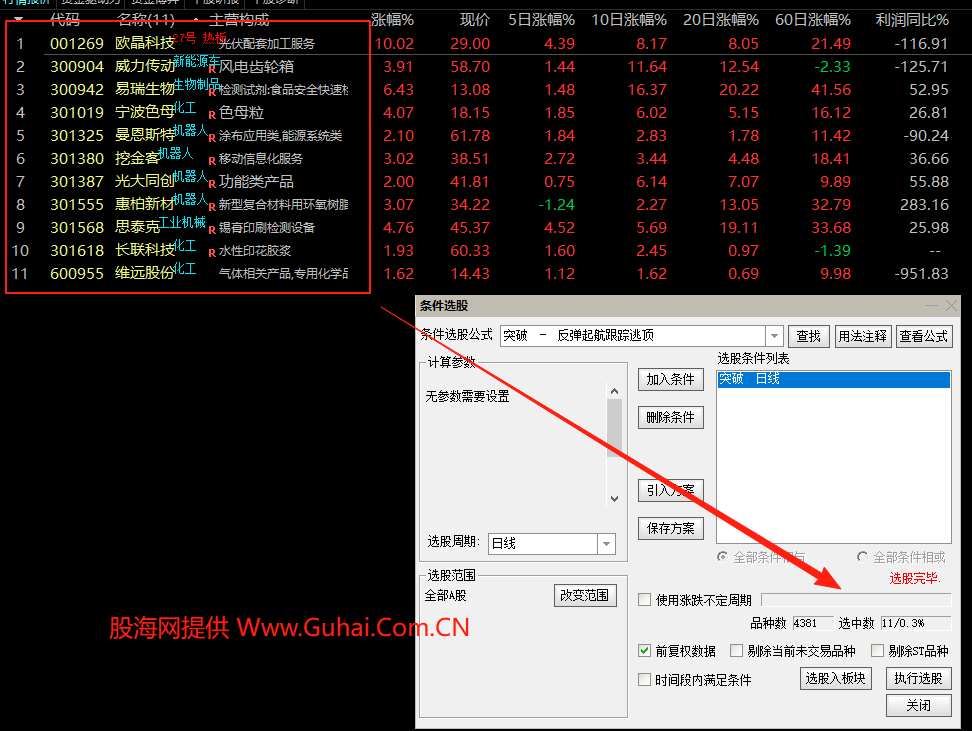Select the 全部条件相与 radio button

722,557
